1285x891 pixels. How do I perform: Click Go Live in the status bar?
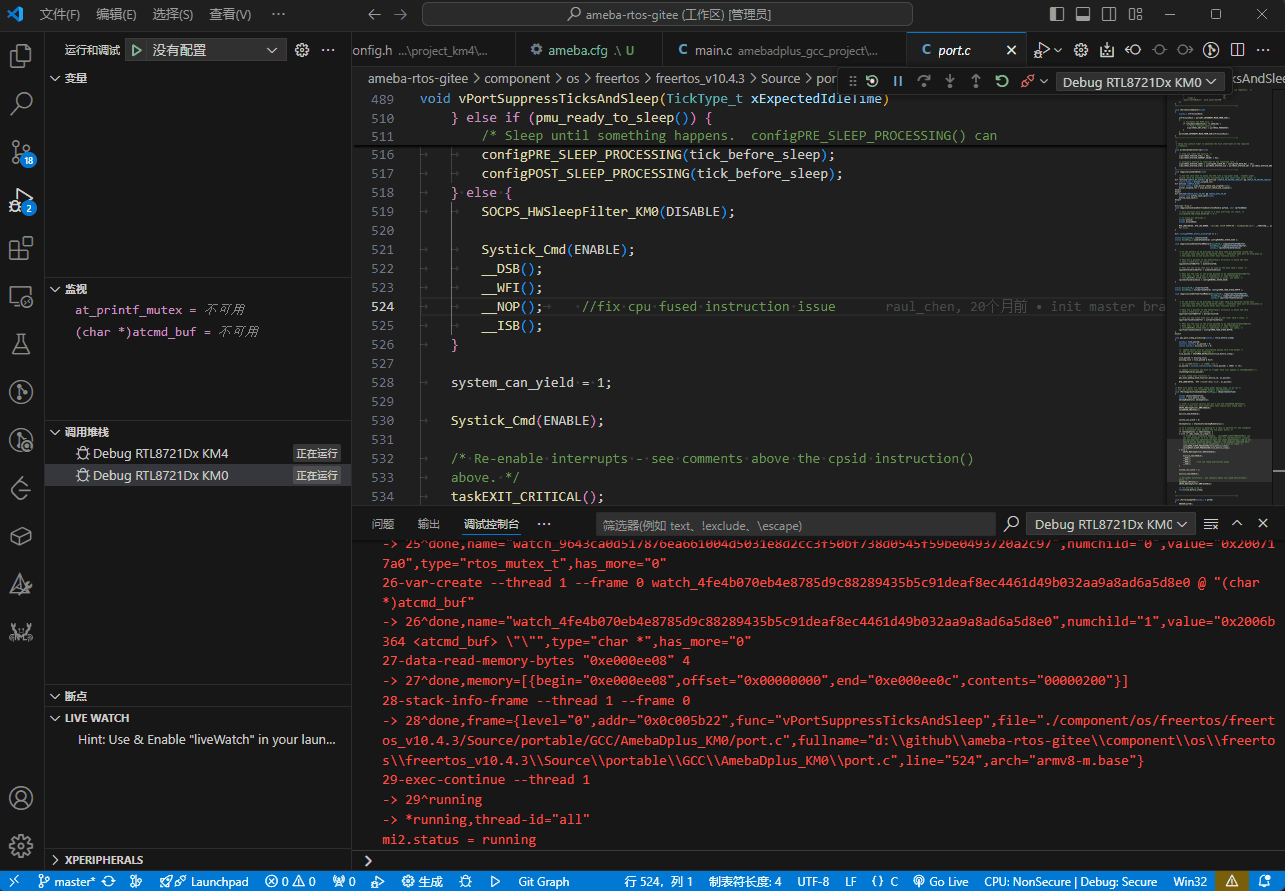(940, 882)
